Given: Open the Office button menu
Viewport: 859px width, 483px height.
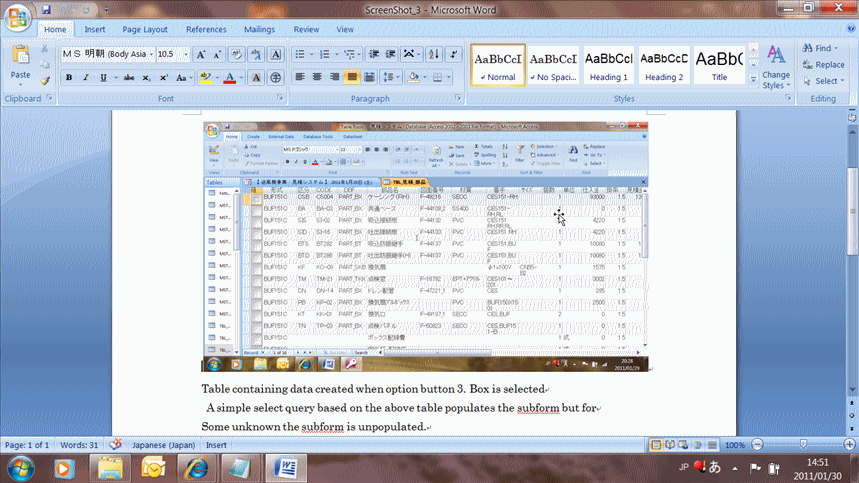Looking at the screenshot, I should click(x=18, y=18).
